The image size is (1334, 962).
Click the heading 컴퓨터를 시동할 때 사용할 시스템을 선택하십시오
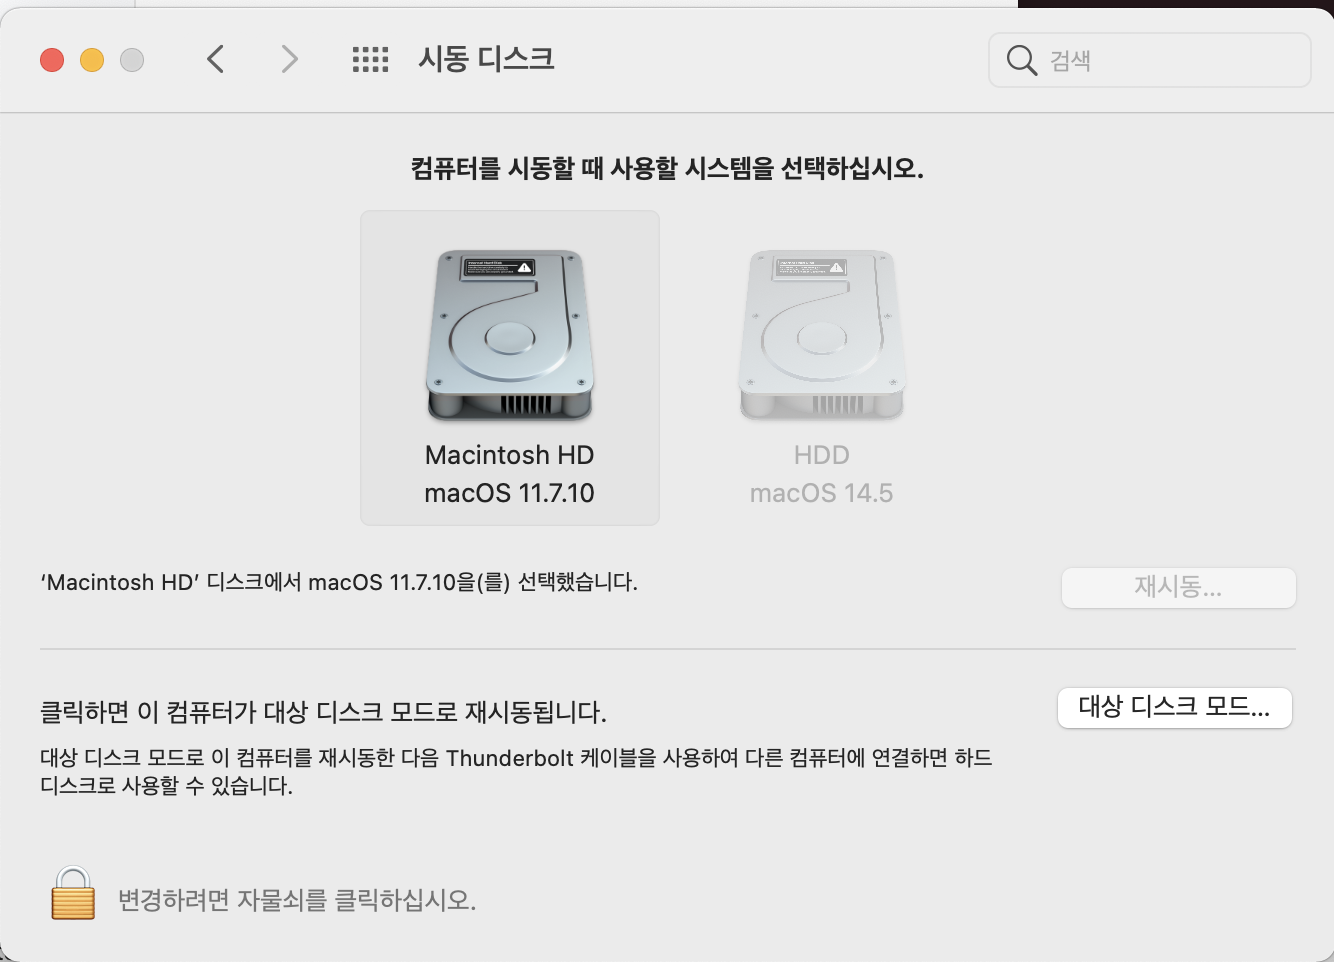click(x=667, y=168)
